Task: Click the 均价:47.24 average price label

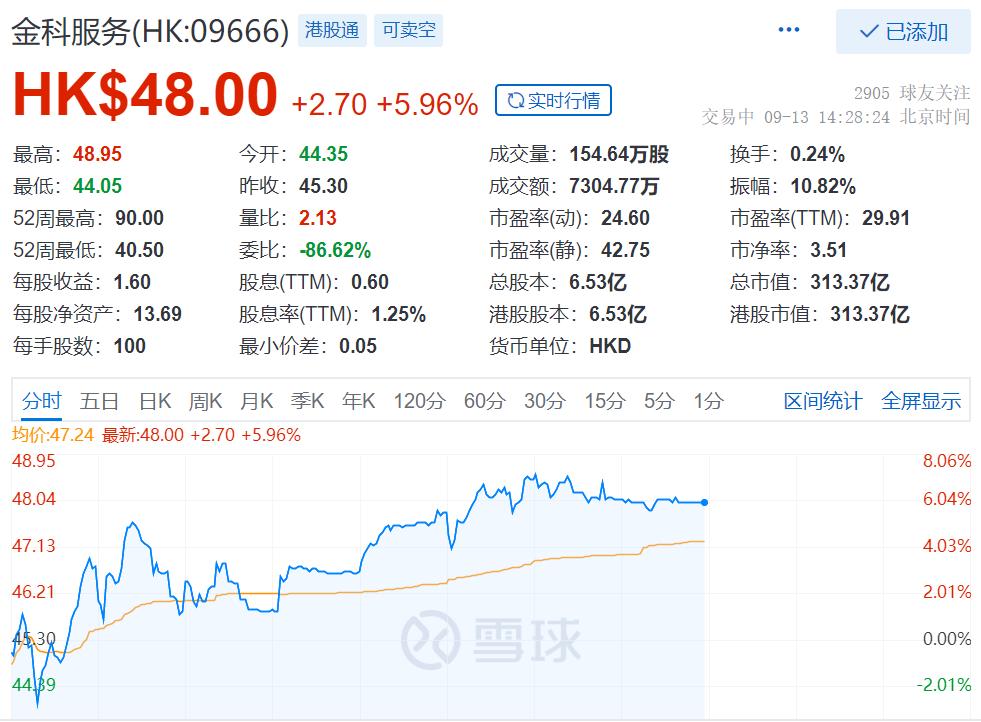Action: pyautogui.click(x=53, y=435)
